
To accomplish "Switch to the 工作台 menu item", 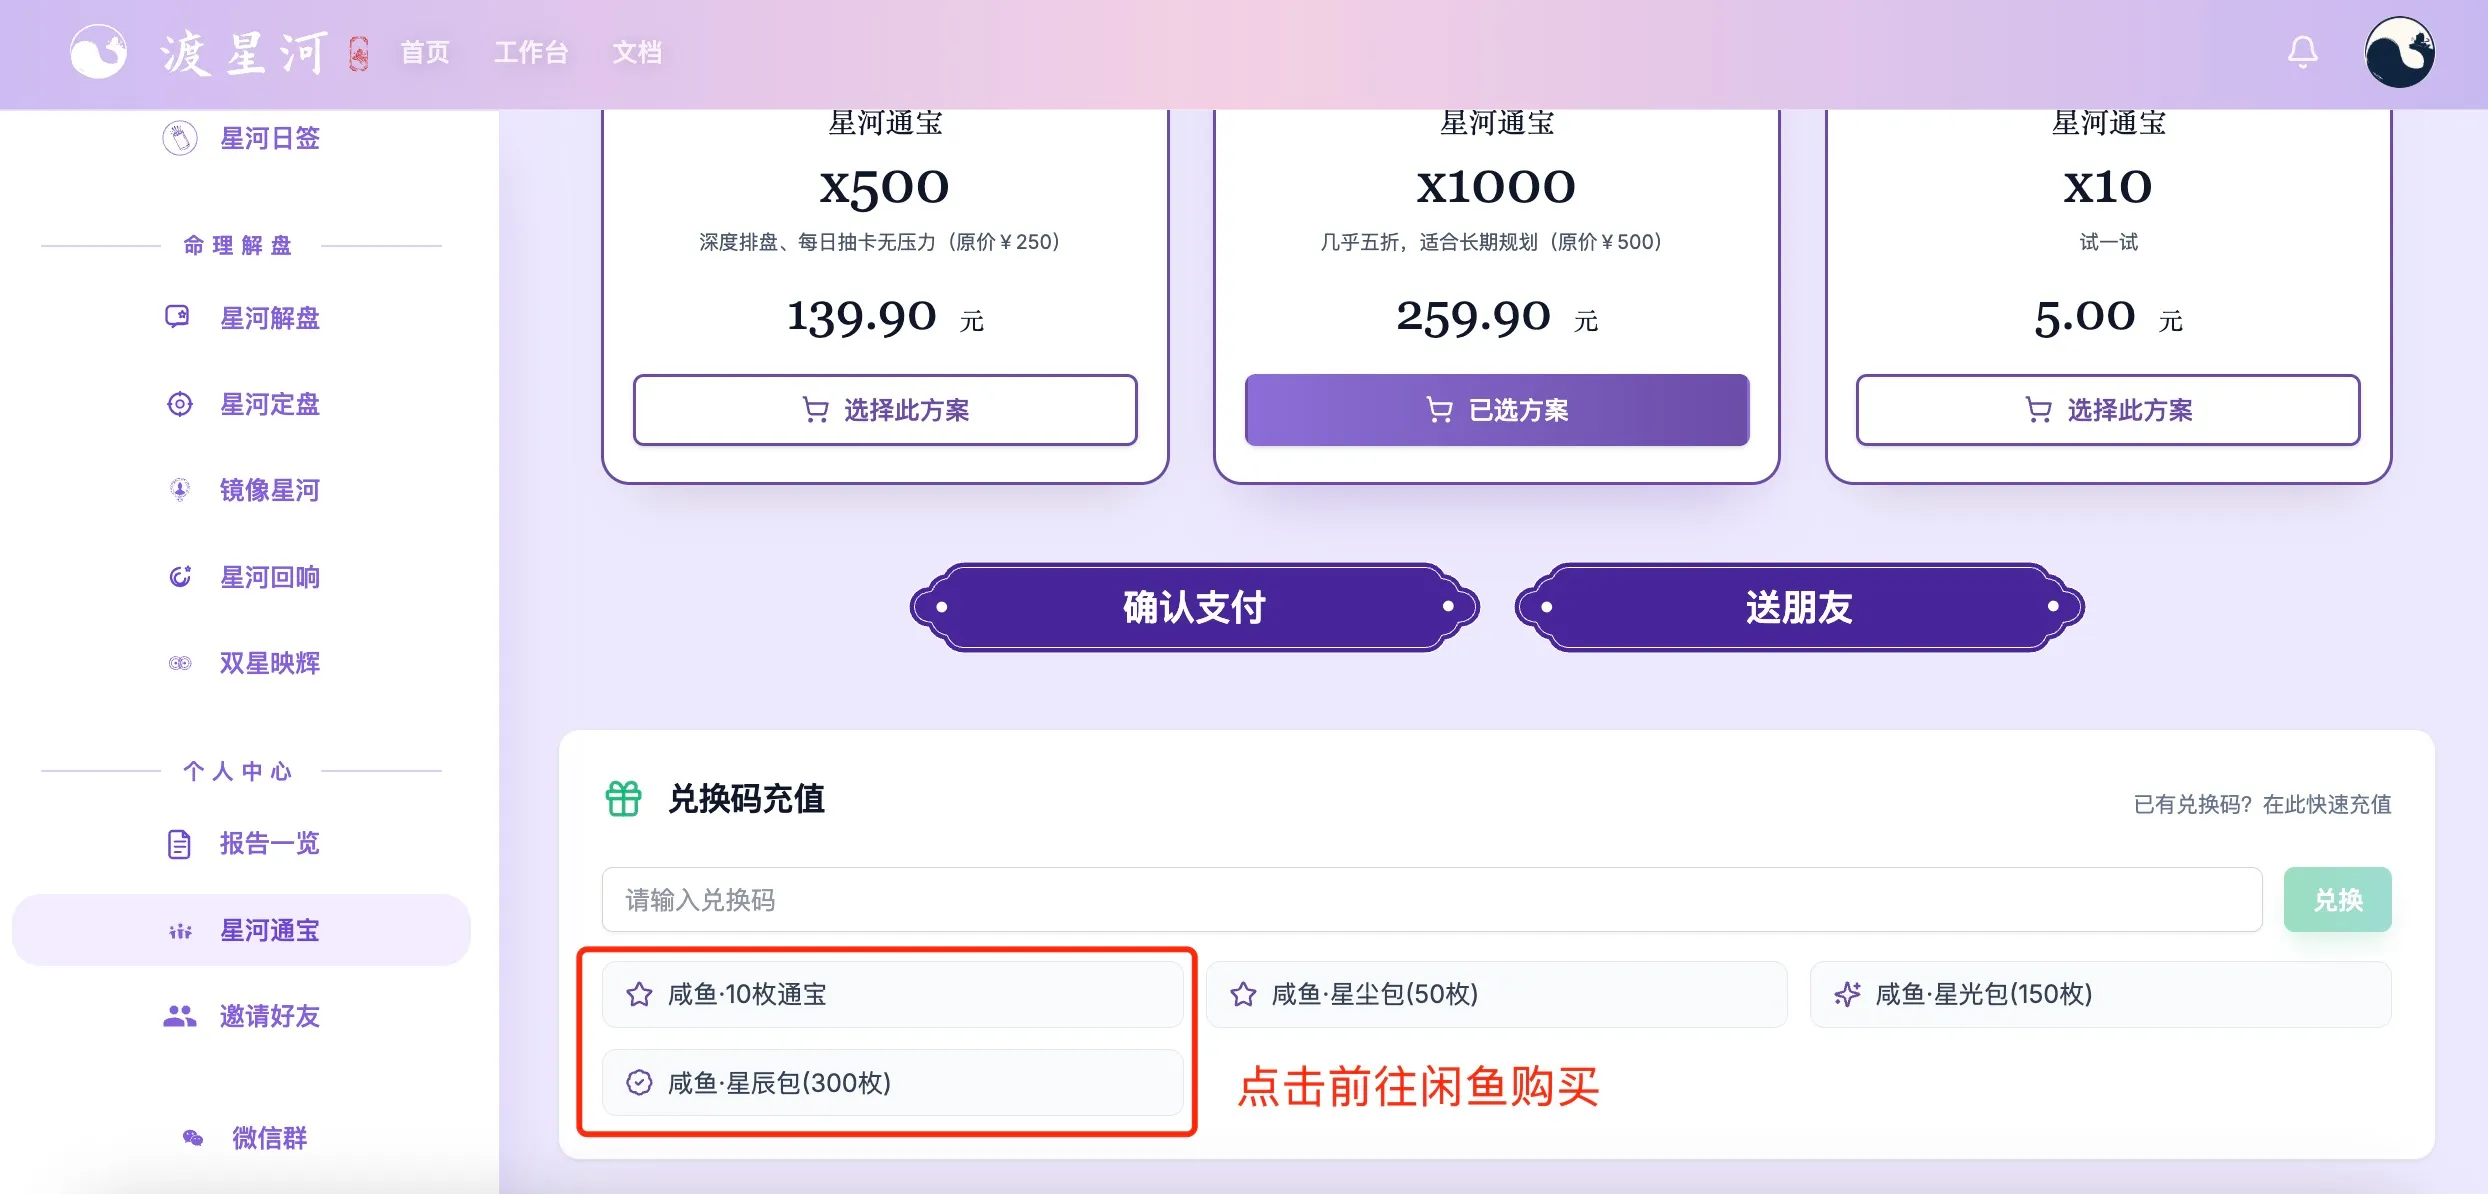I will [531, 52].
